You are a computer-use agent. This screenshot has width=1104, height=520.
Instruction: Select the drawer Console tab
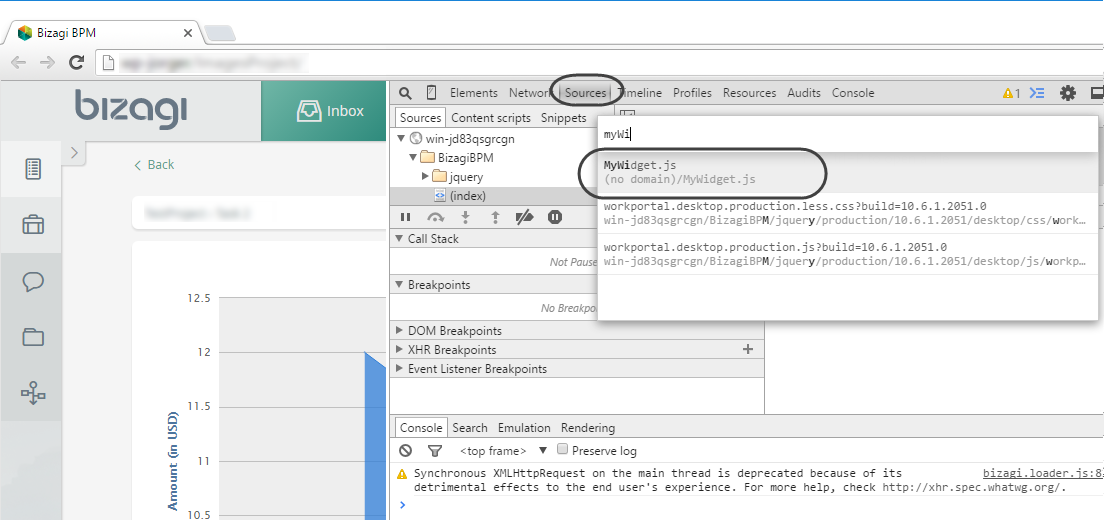[x=421, y=428]
